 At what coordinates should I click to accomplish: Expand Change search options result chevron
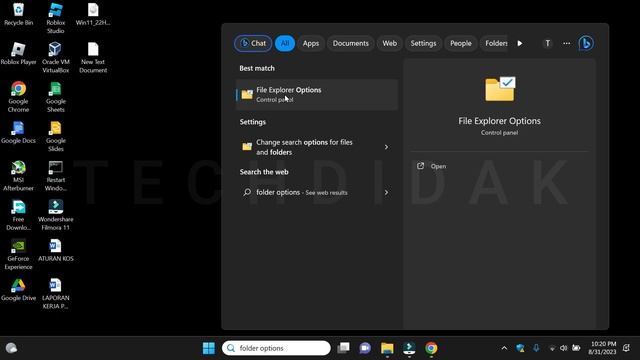(386, 147)
